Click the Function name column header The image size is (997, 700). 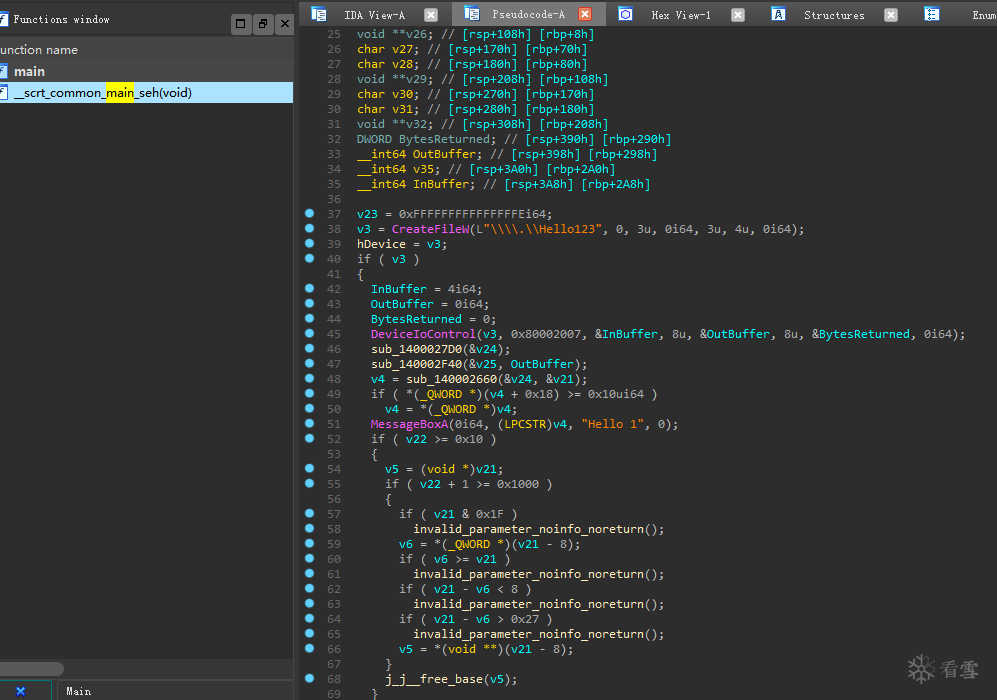pyautogui.click(x=40, y=49)
